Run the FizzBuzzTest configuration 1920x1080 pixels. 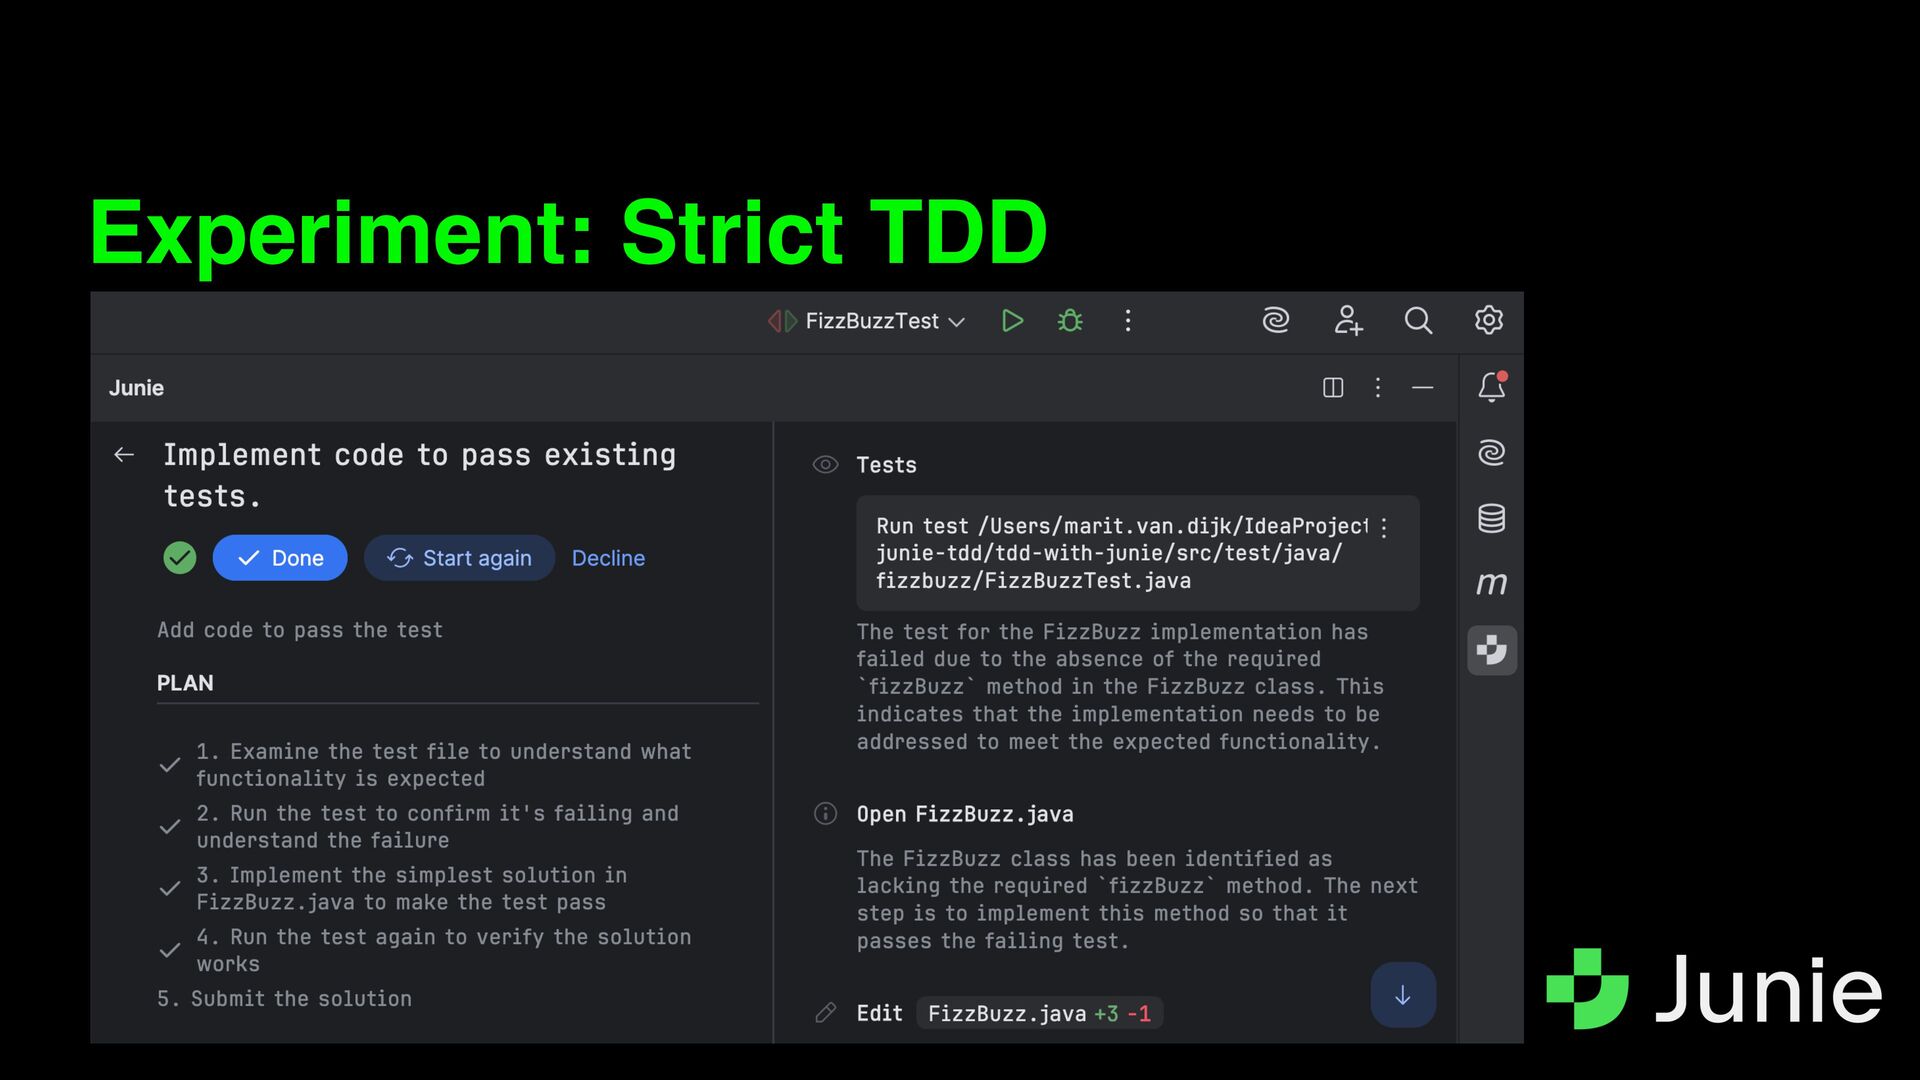click(x=1012, y=321)
